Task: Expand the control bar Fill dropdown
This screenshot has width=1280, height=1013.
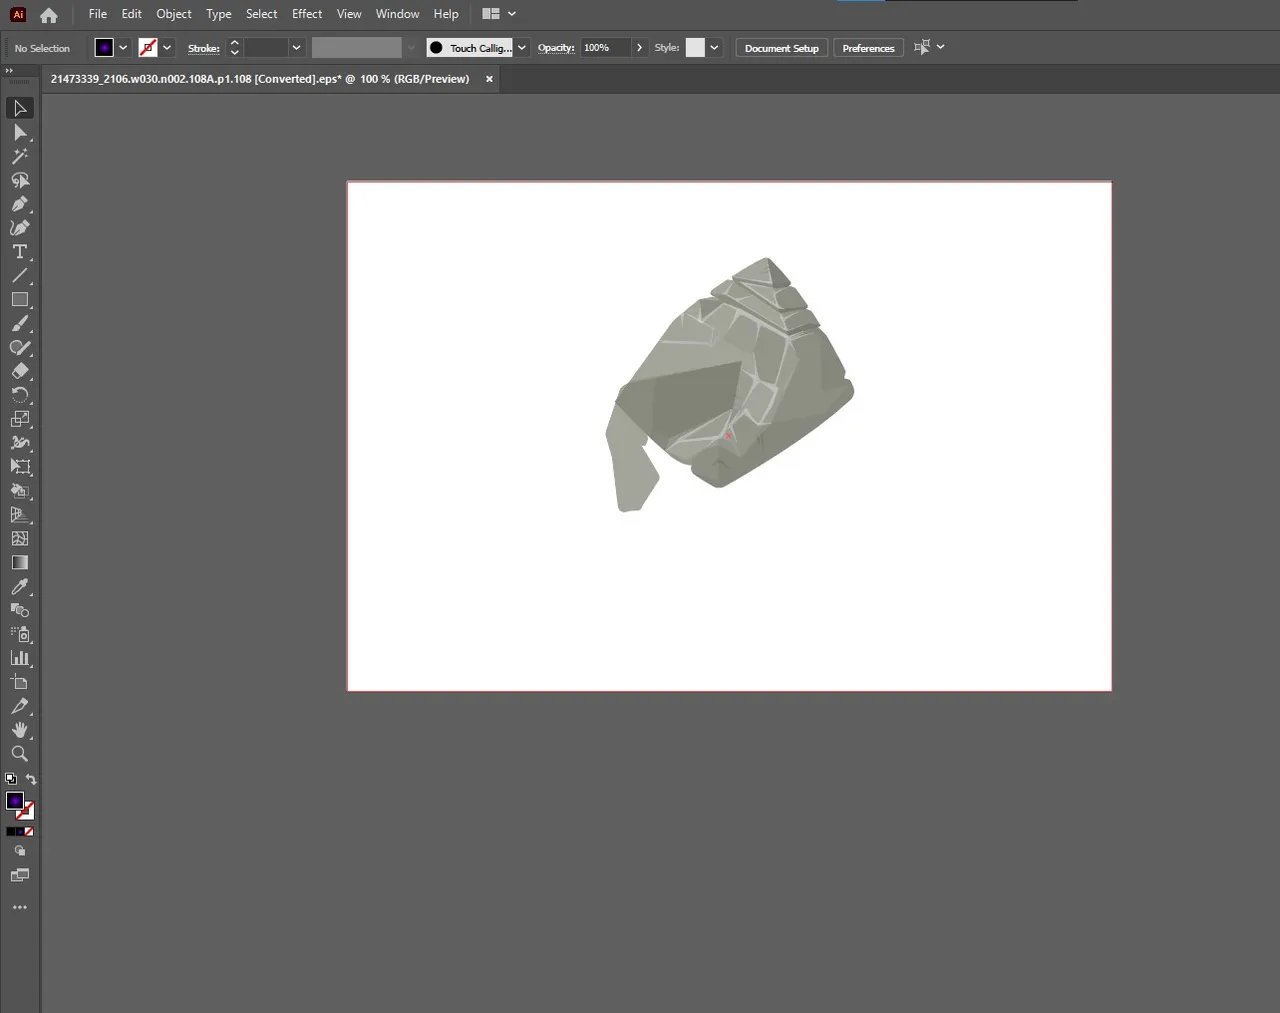Action: click(123, 48)
